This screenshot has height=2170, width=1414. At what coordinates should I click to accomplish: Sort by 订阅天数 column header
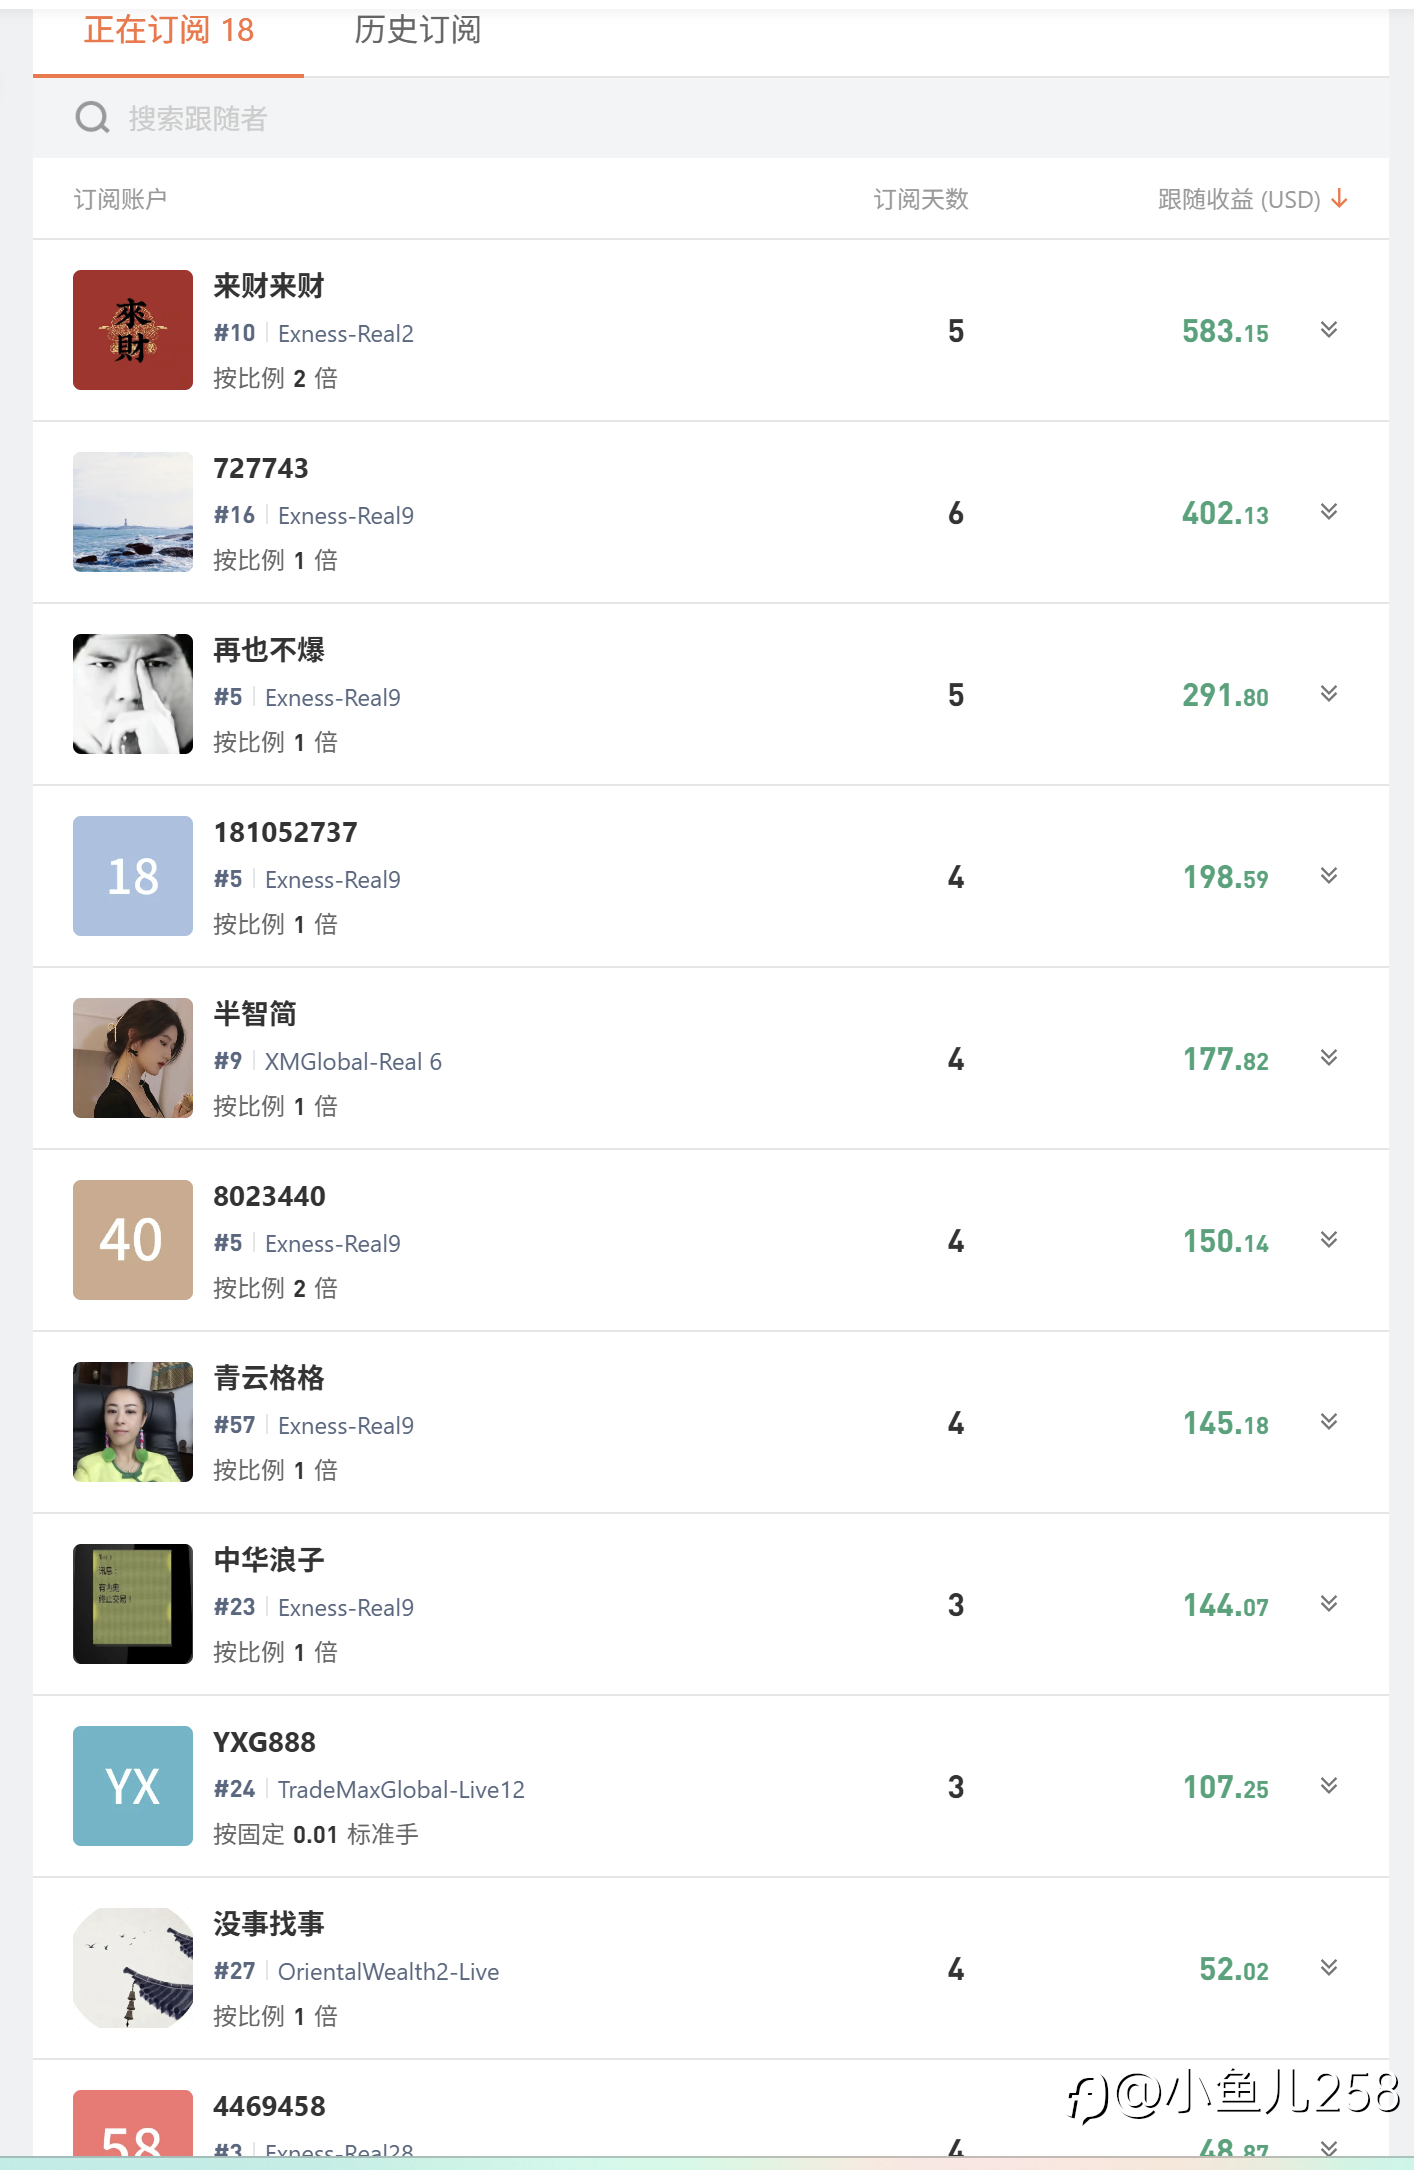click(x=921, y=199)
